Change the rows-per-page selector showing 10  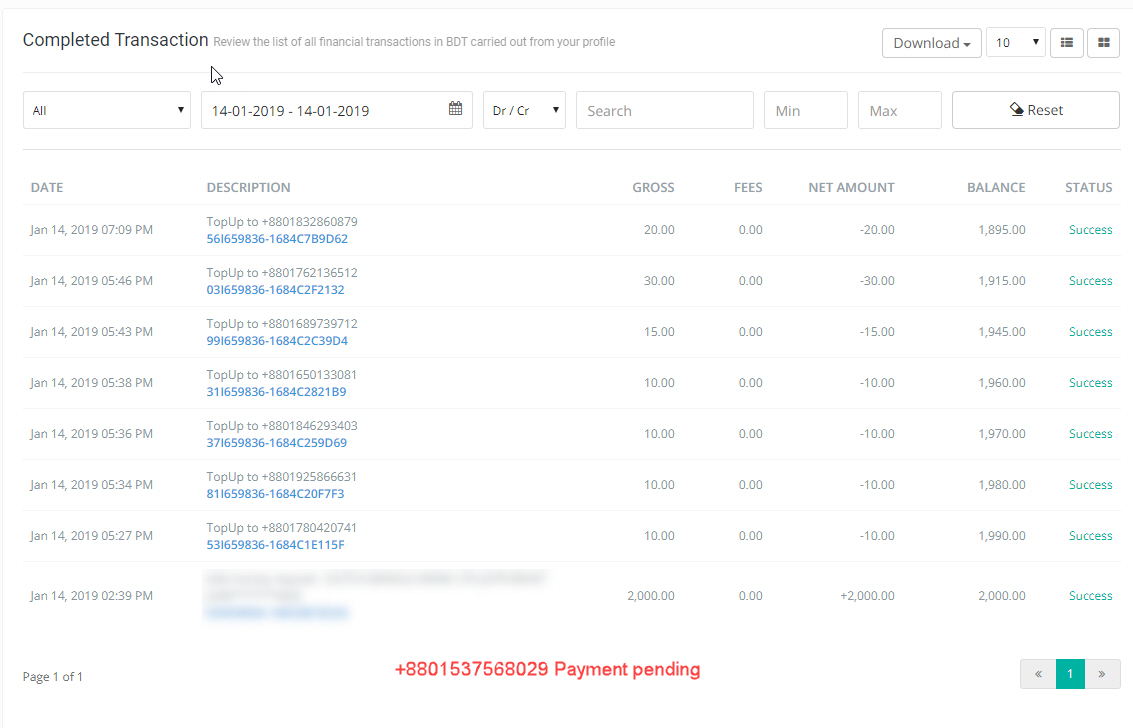[1016, 43]
